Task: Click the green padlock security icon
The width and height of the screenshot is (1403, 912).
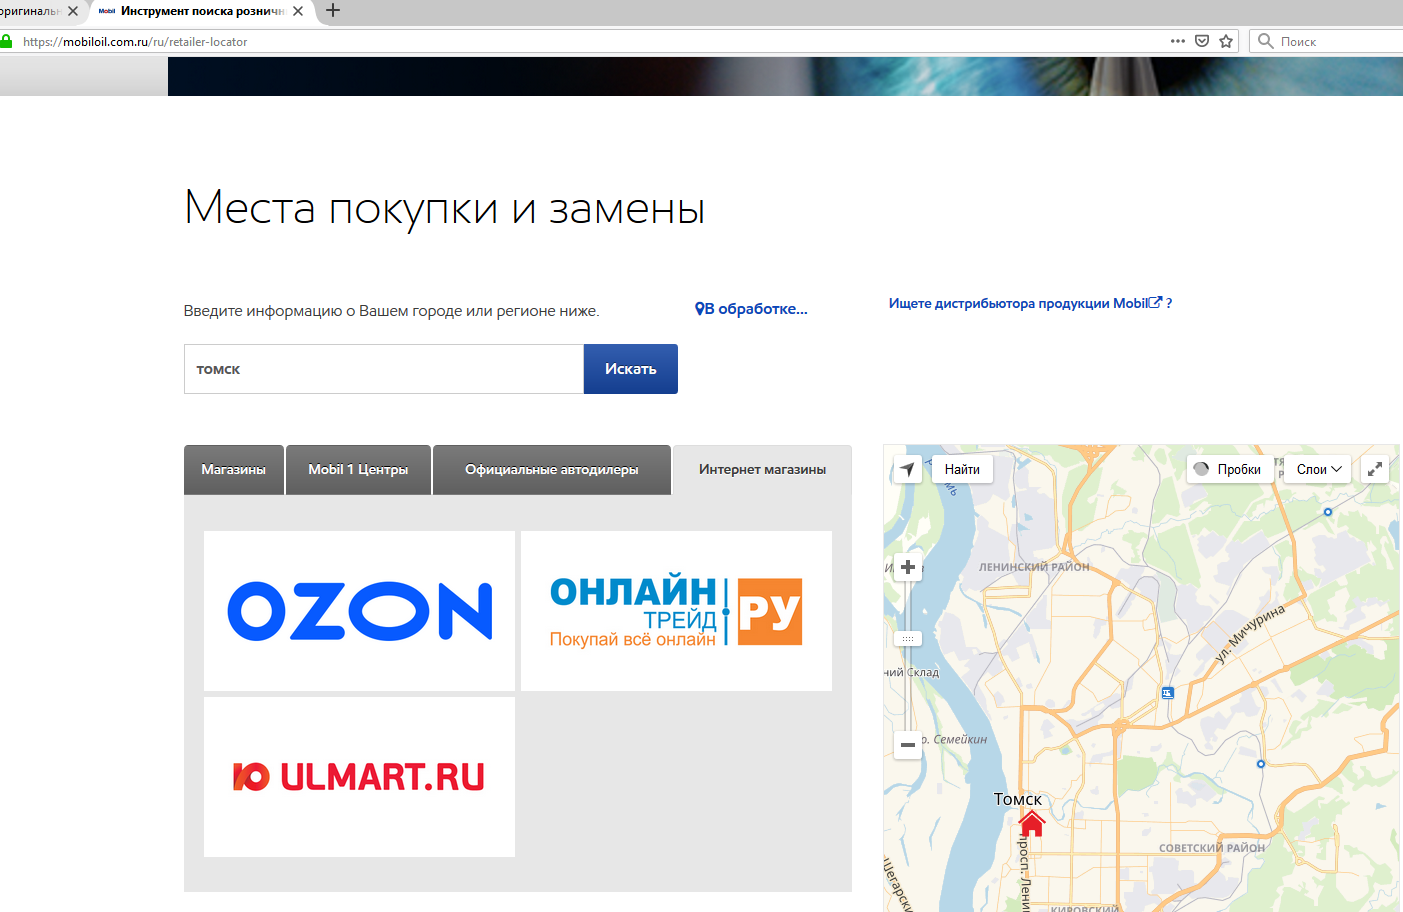Action: [x=6, y=41]
